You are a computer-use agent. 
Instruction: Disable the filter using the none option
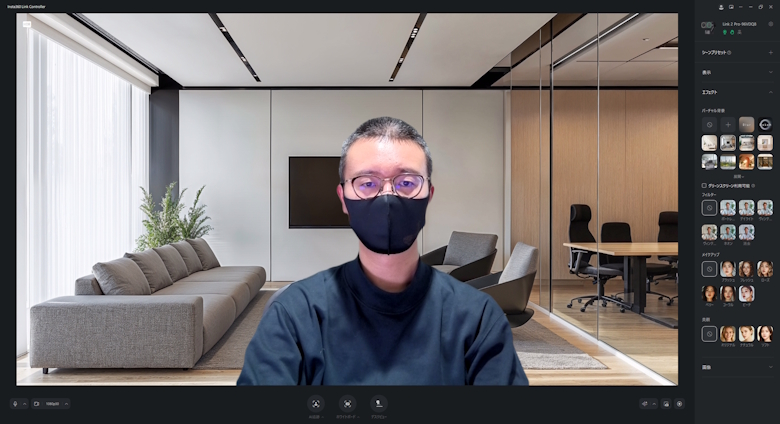click(709, 208)
